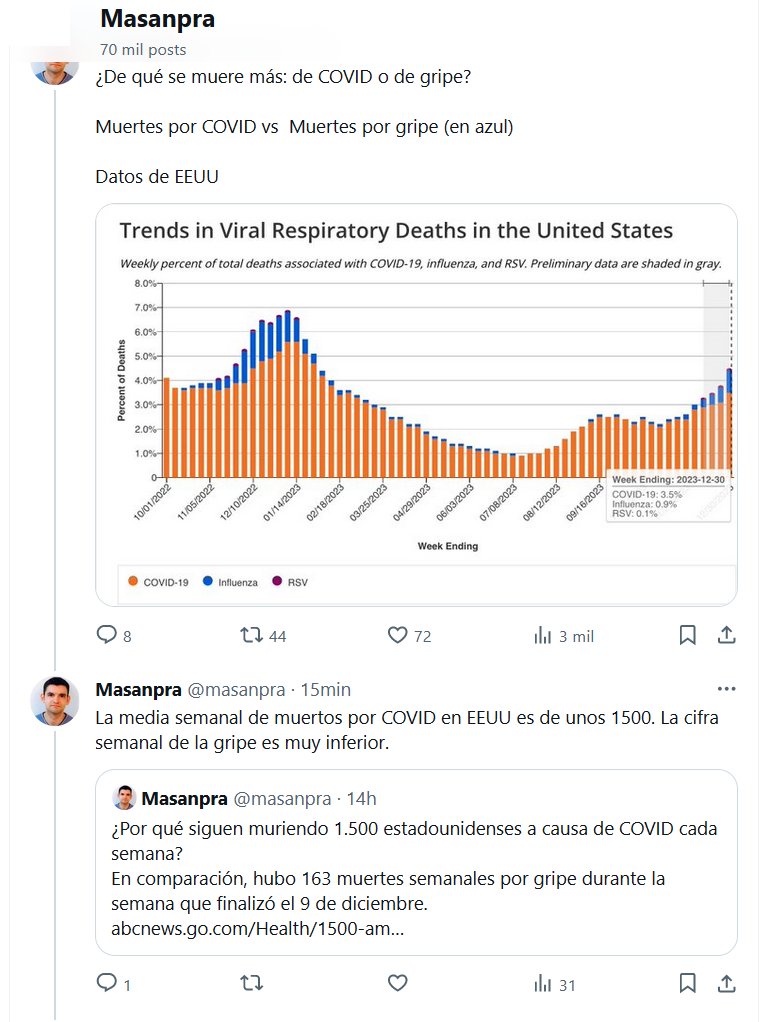Toggle the RSV series in chart legend
This screenshot has height=1022, width=784.
(290, 581)
